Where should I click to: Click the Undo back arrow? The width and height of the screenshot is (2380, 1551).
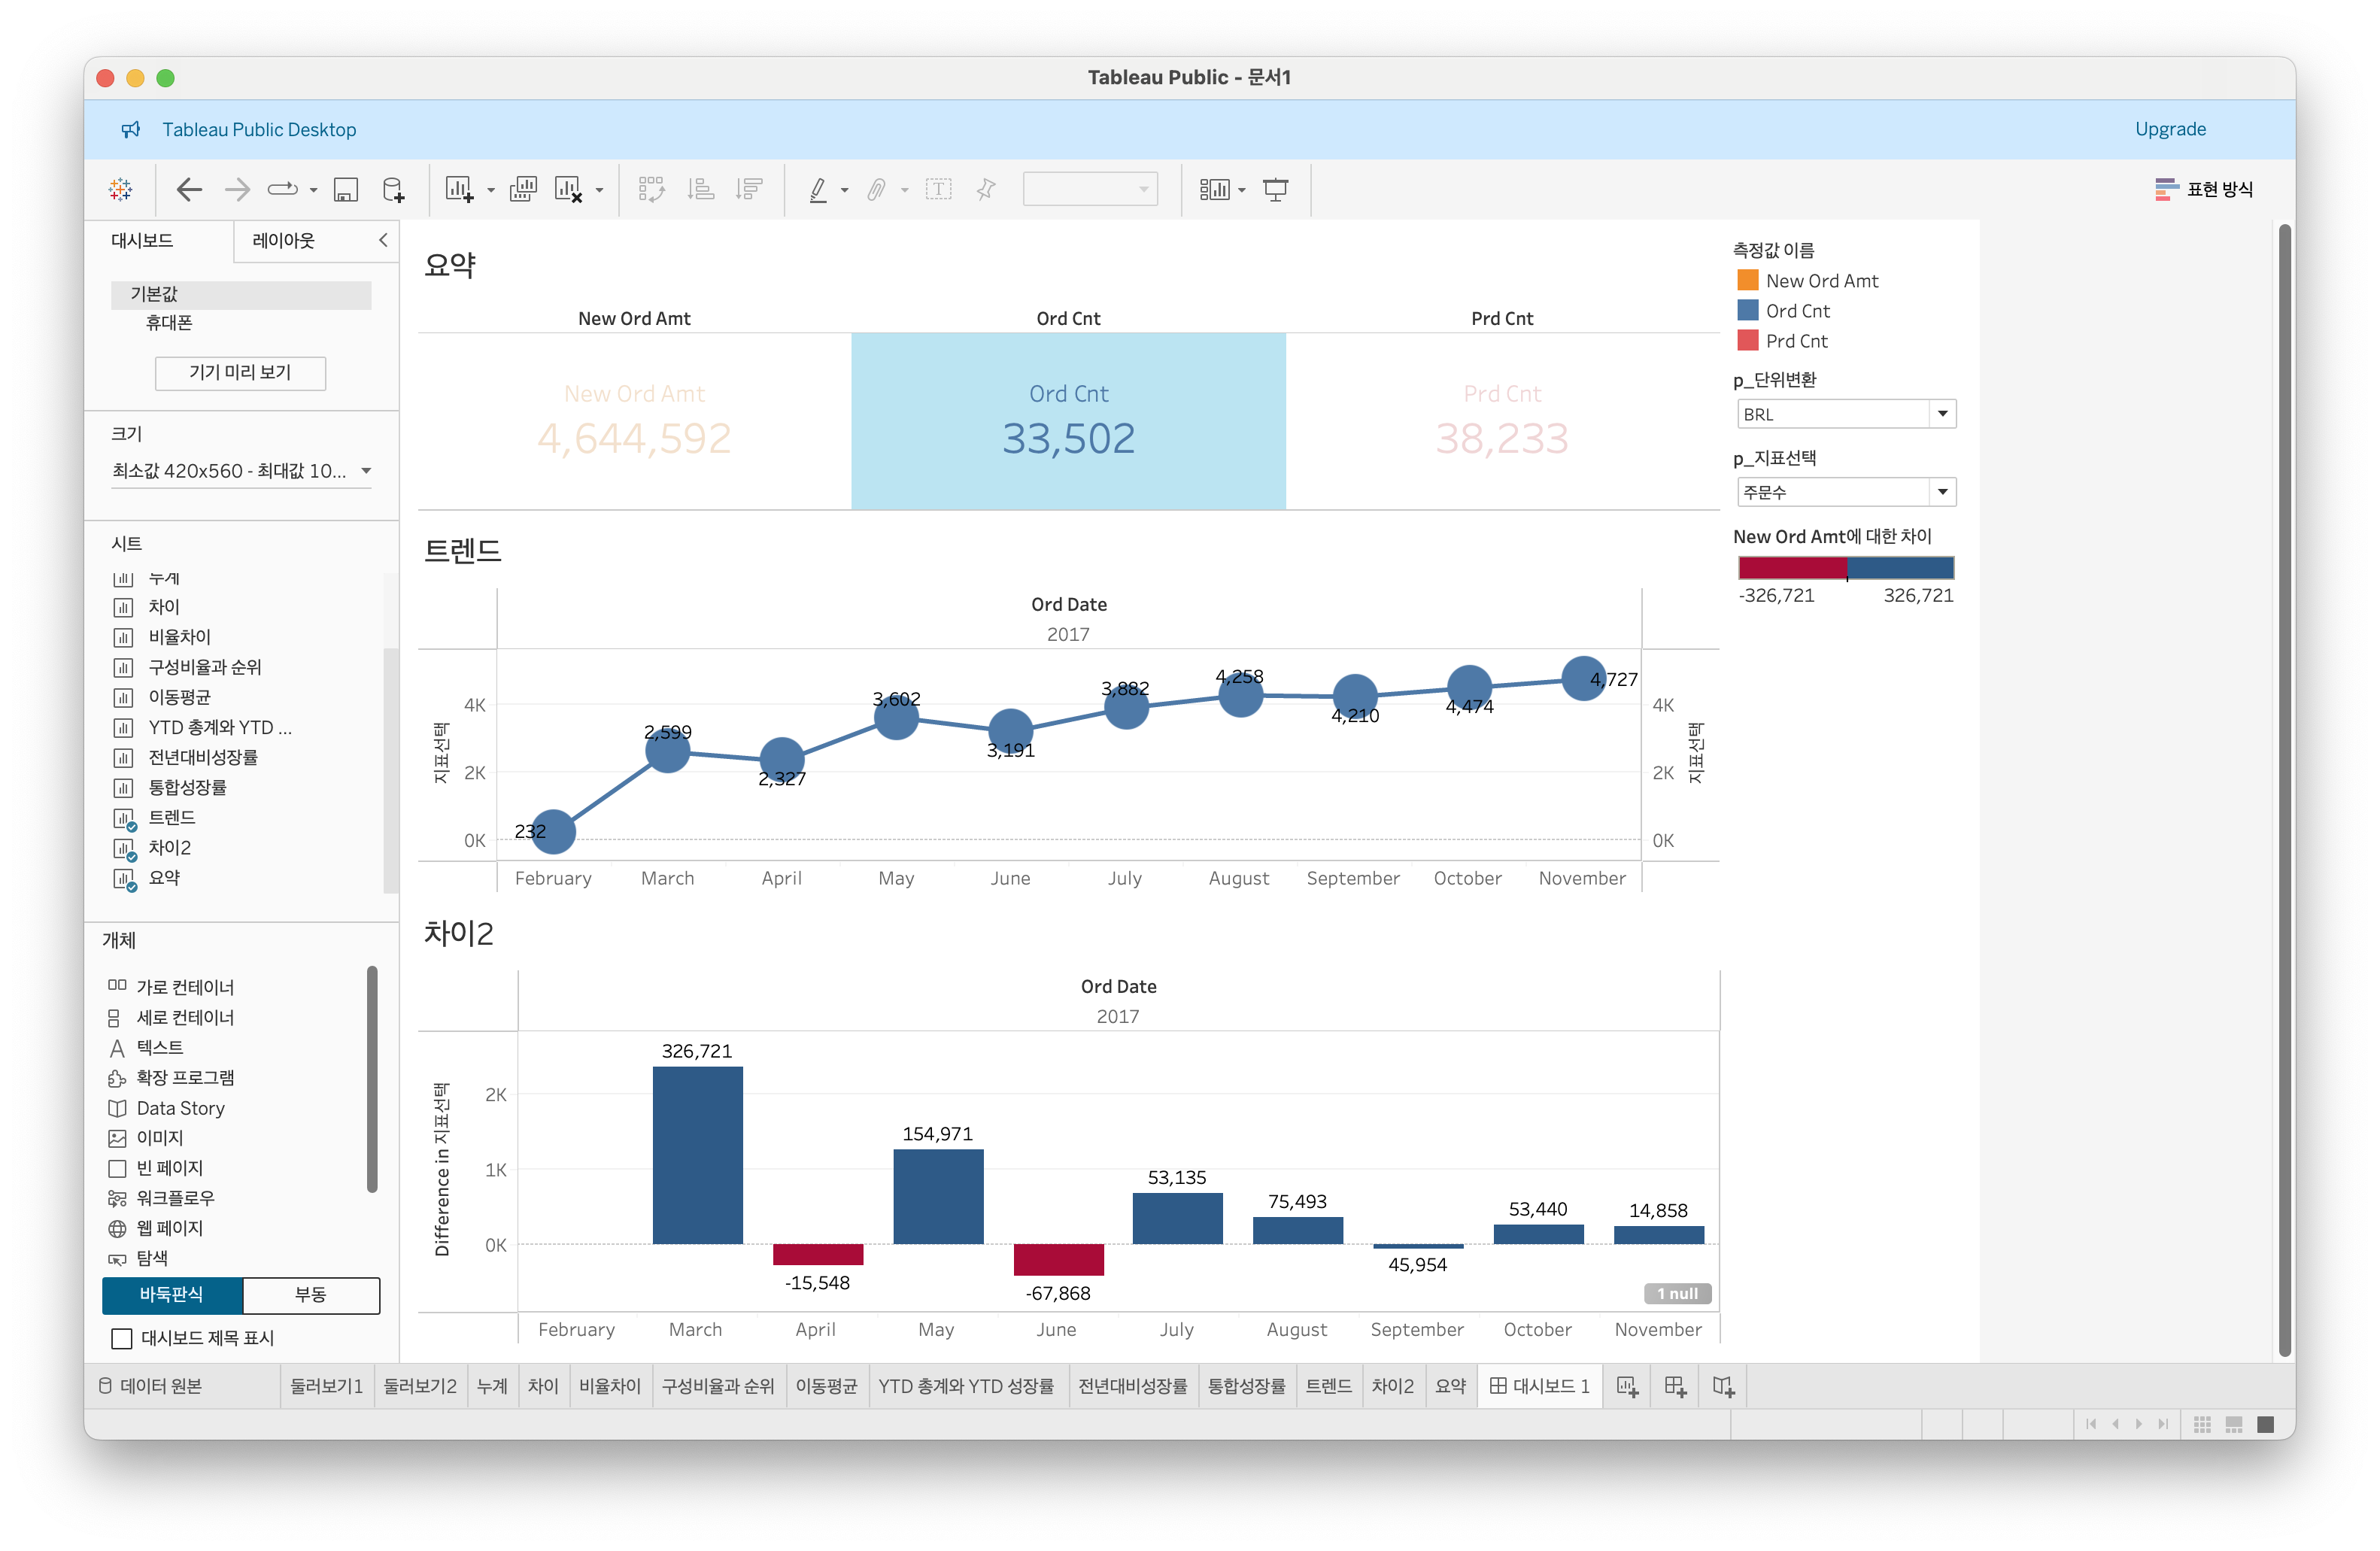coord(189,189)
